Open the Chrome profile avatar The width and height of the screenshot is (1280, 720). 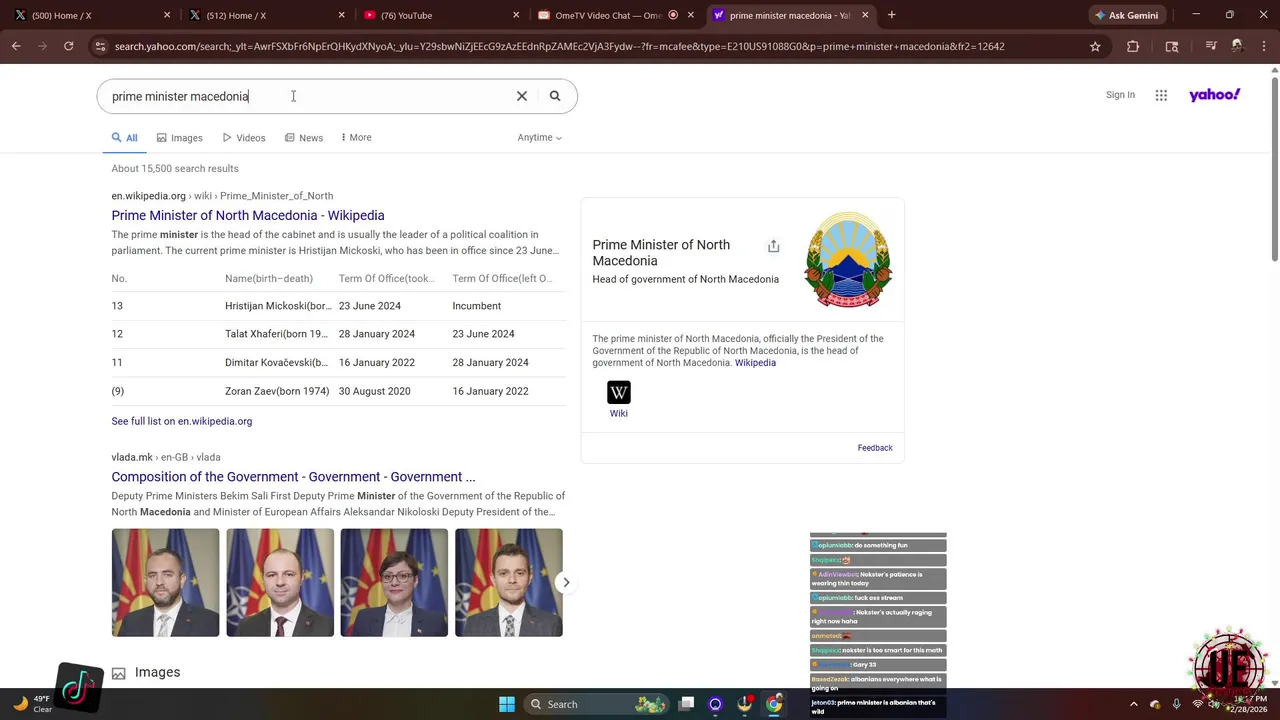point(1237,46)
